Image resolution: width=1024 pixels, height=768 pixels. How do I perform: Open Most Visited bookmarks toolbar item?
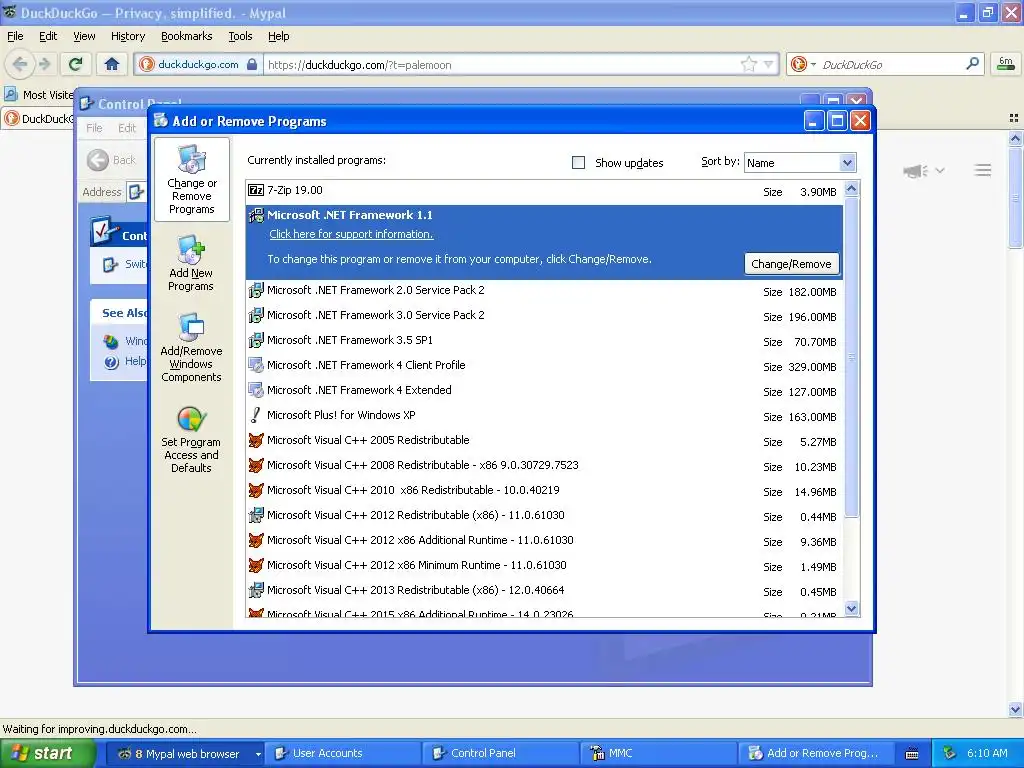coord(39,95)
